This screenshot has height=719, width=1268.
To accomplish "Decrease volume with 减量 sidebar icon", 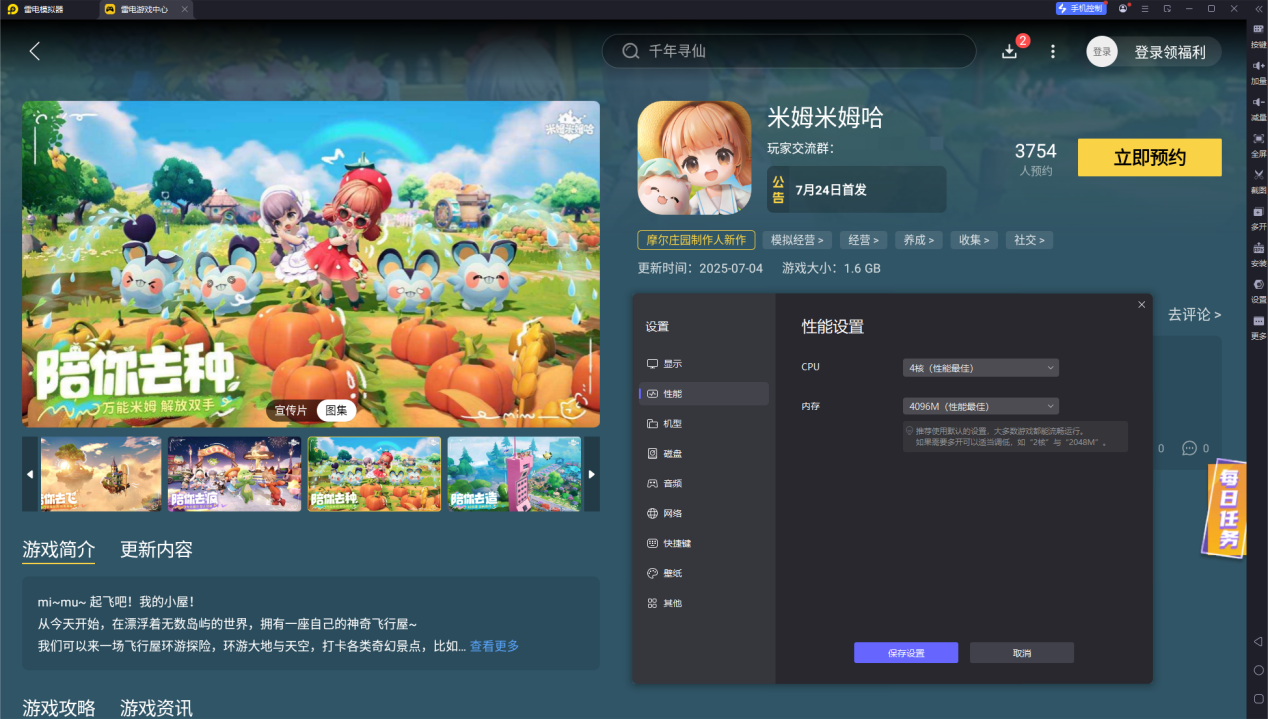I will (1258, 108).
